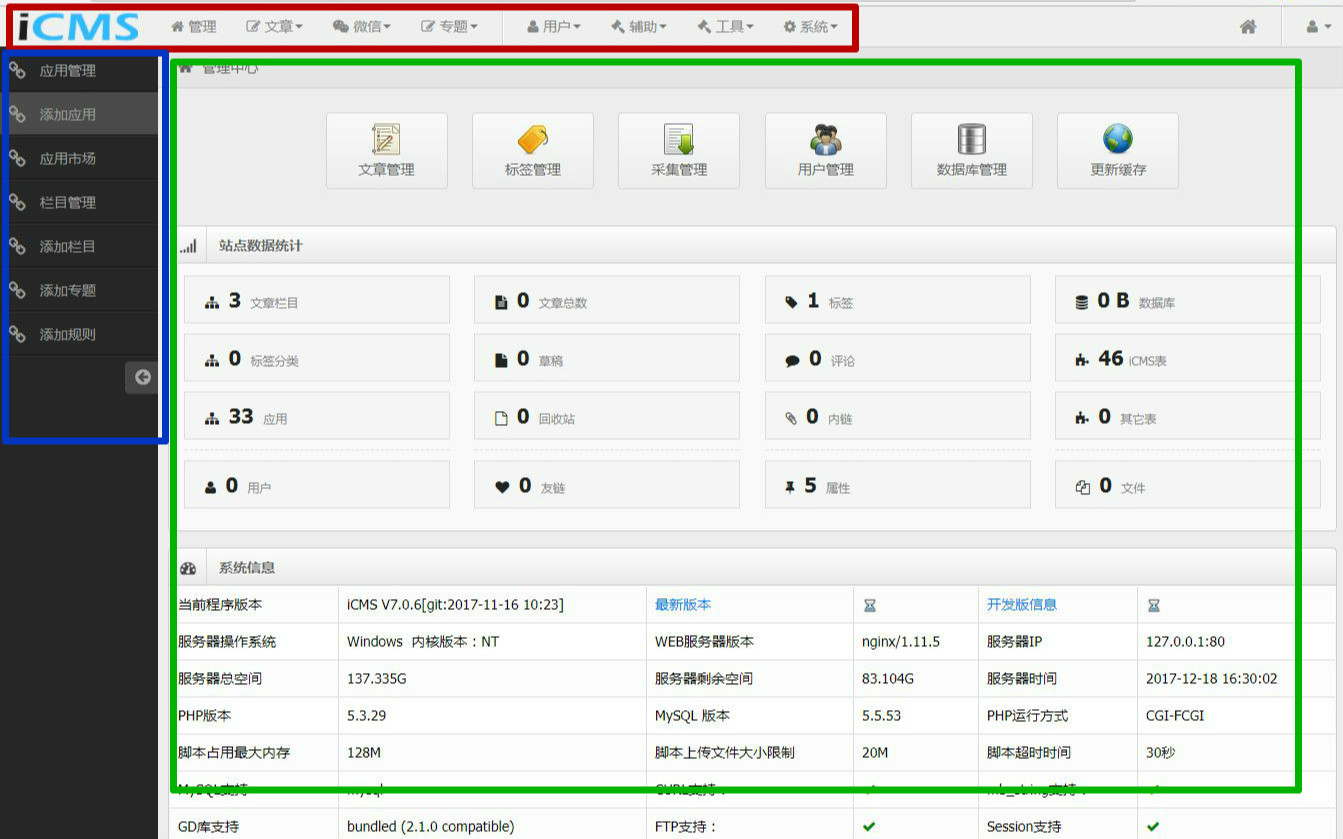Expand the 工具 dropdown menu
This screenshot has height=839, width=1343.
click(x=726, y=27)
